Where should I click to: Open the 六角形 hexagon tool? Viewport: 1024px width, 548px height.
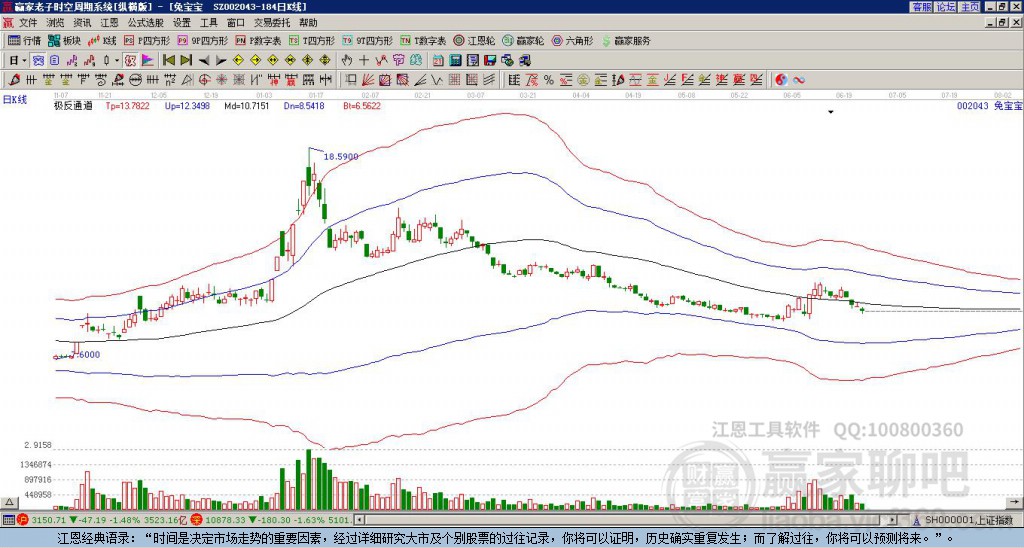pos(572,40)
